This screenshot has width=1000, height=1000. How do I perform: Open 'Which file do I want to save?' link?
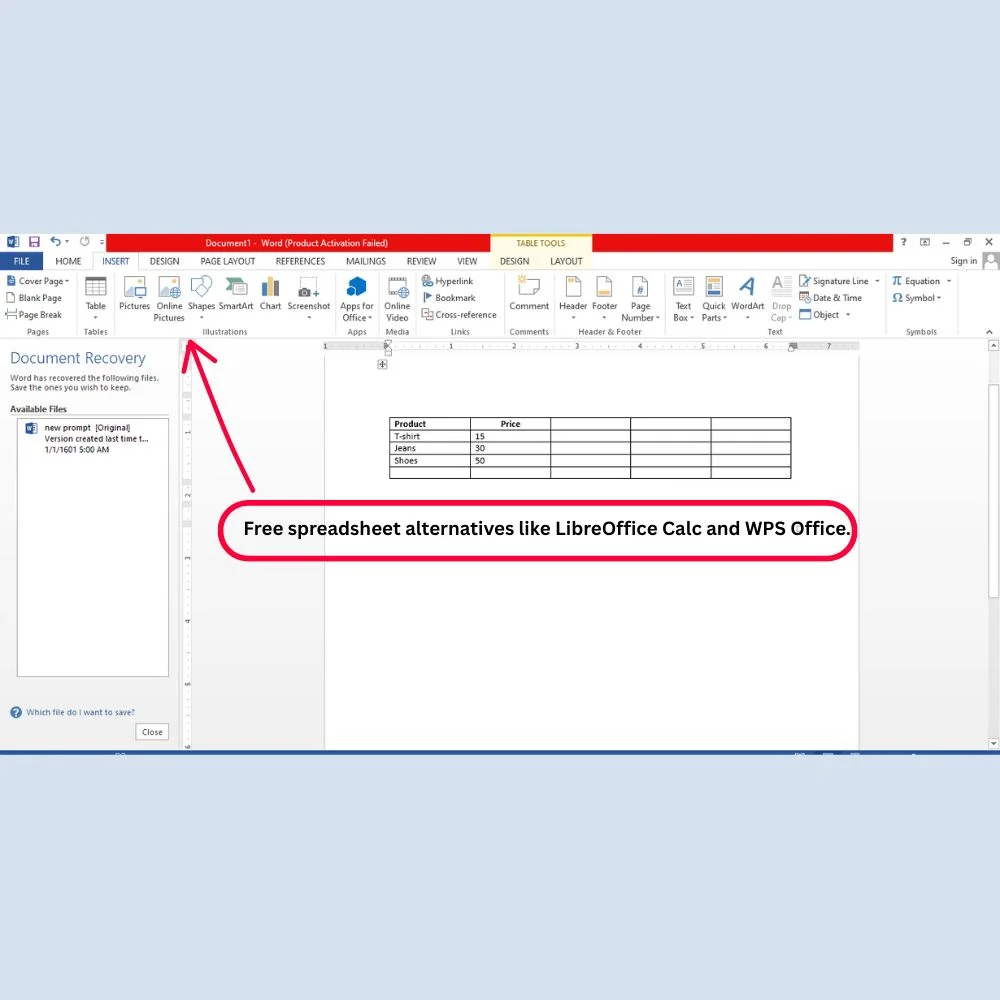80,712
